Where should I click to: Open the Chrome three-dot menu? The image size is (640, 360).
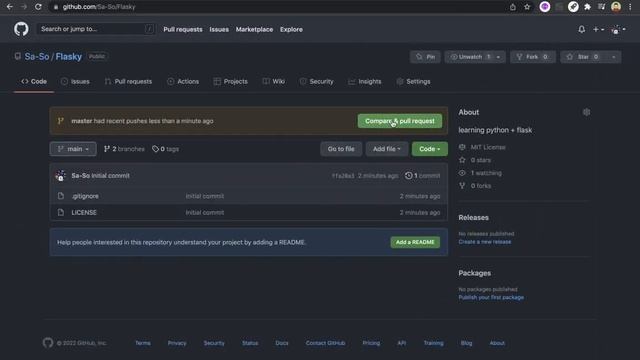point(630,7)
